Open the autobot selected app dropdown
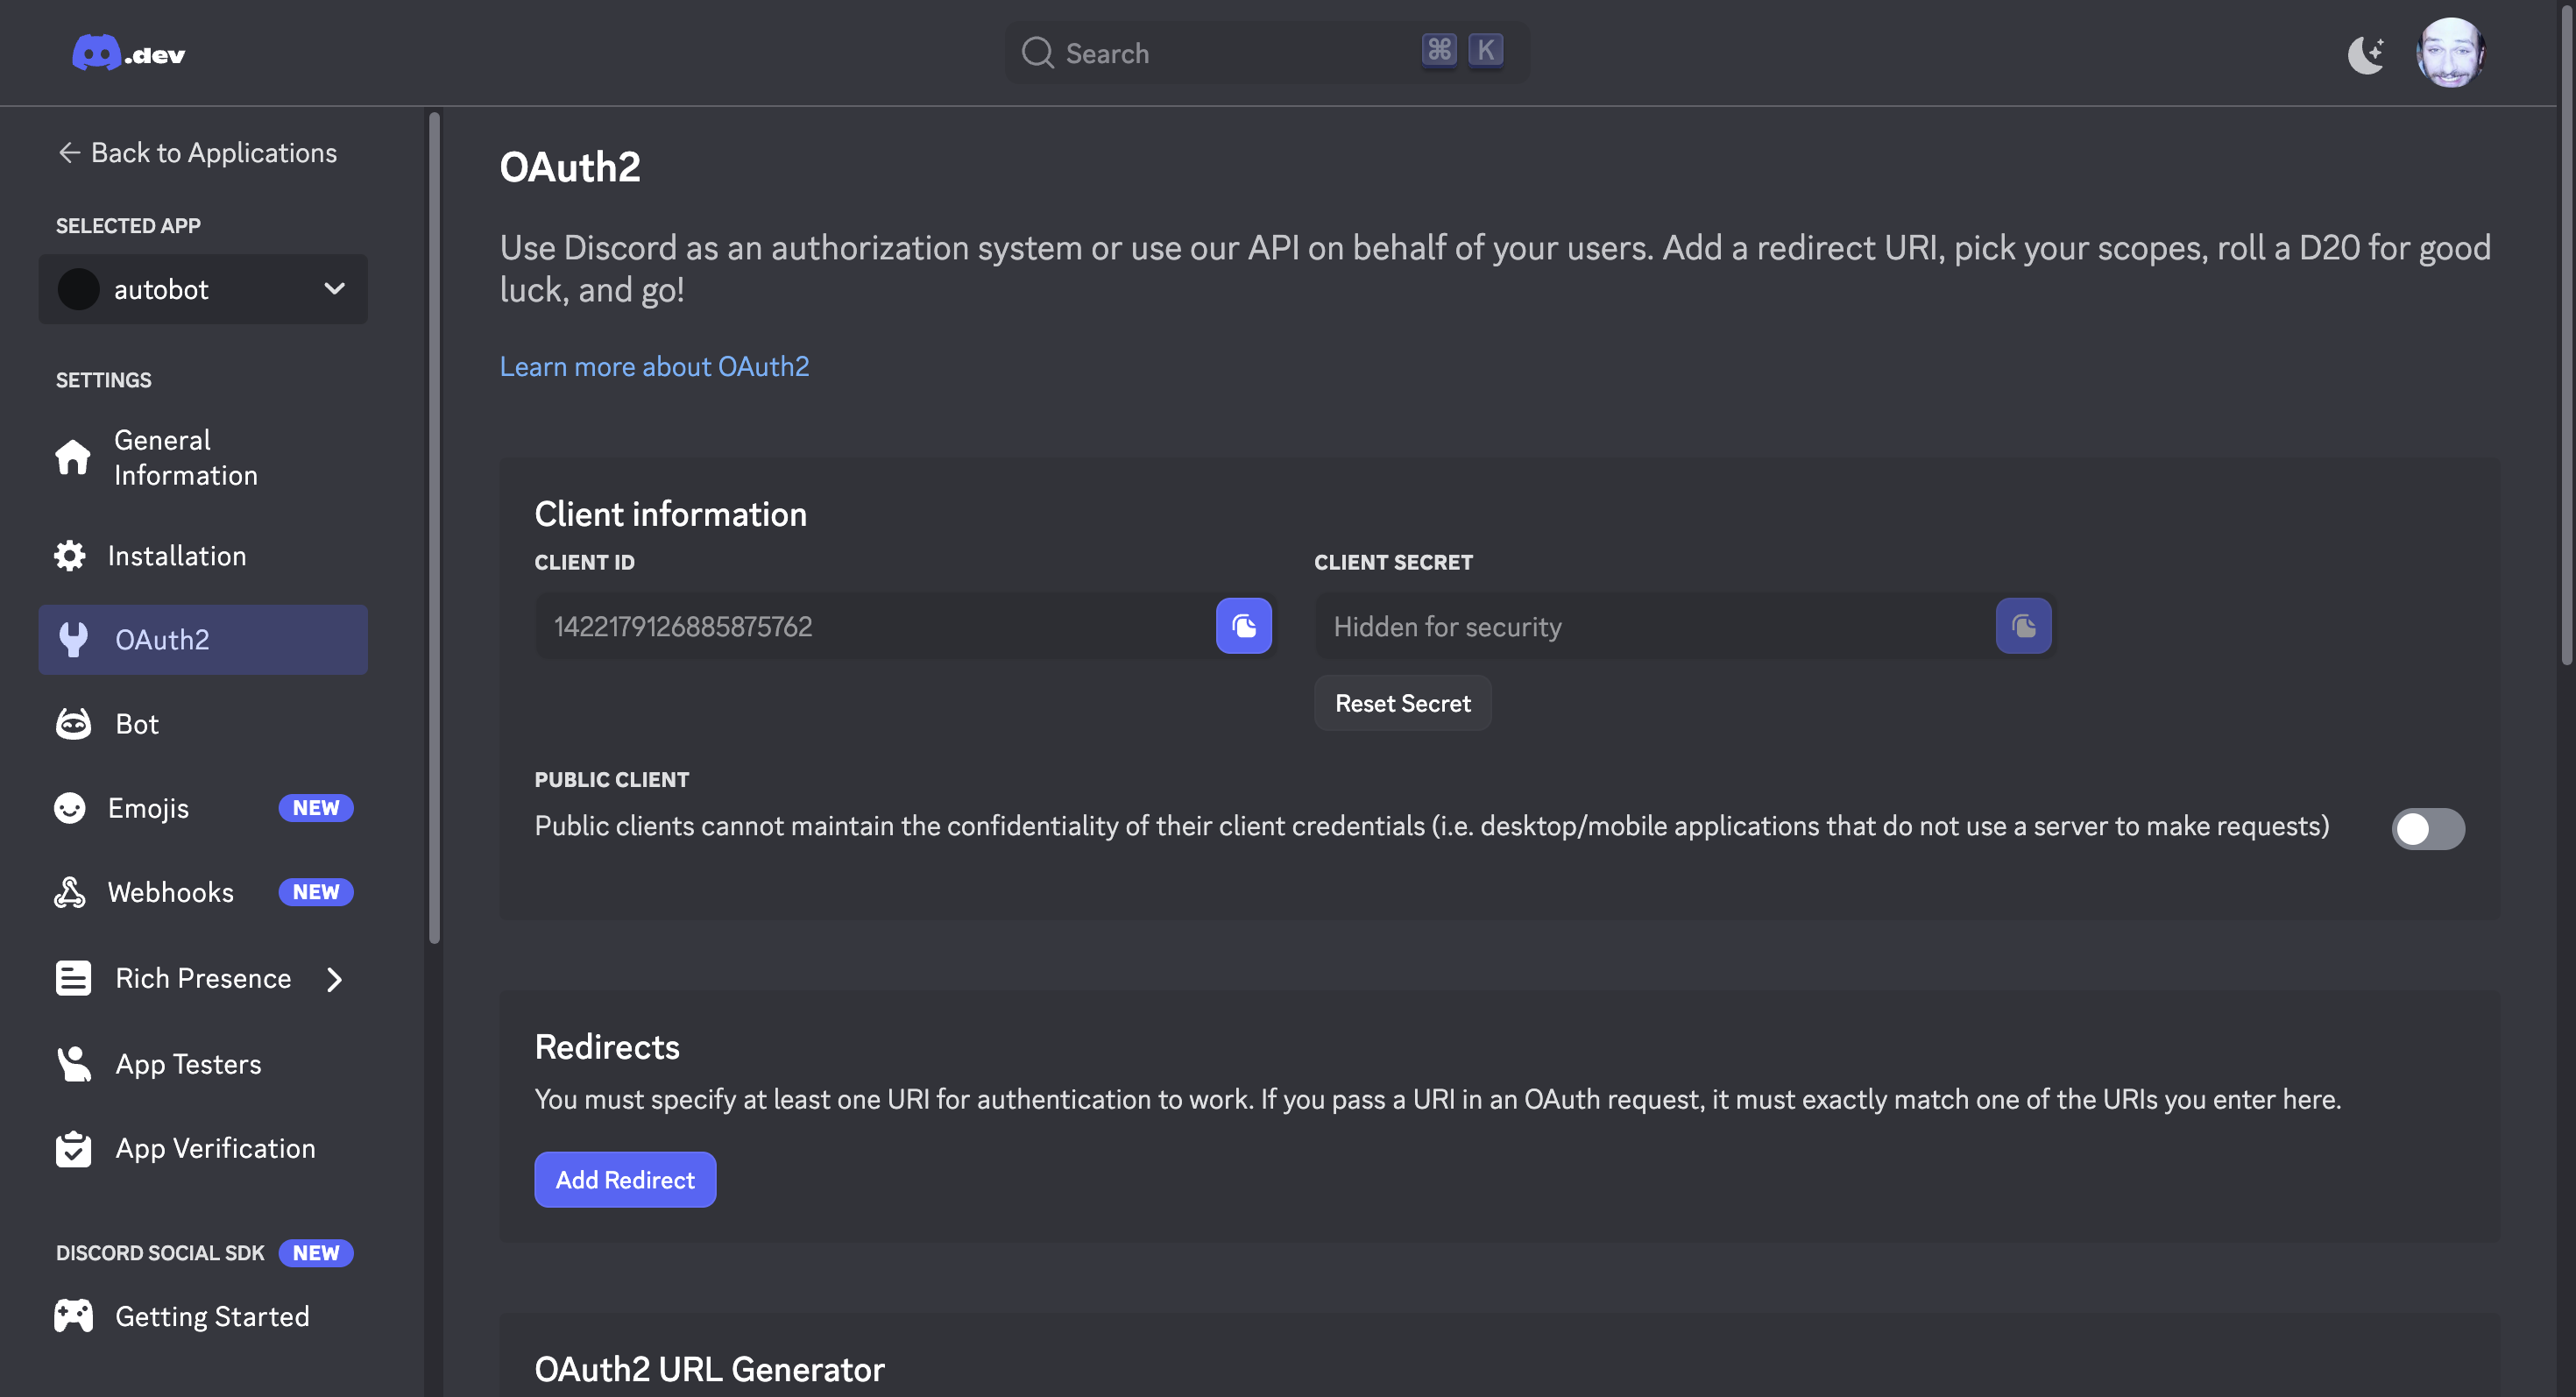2576x1397 pixels. [x=203, y=289]
